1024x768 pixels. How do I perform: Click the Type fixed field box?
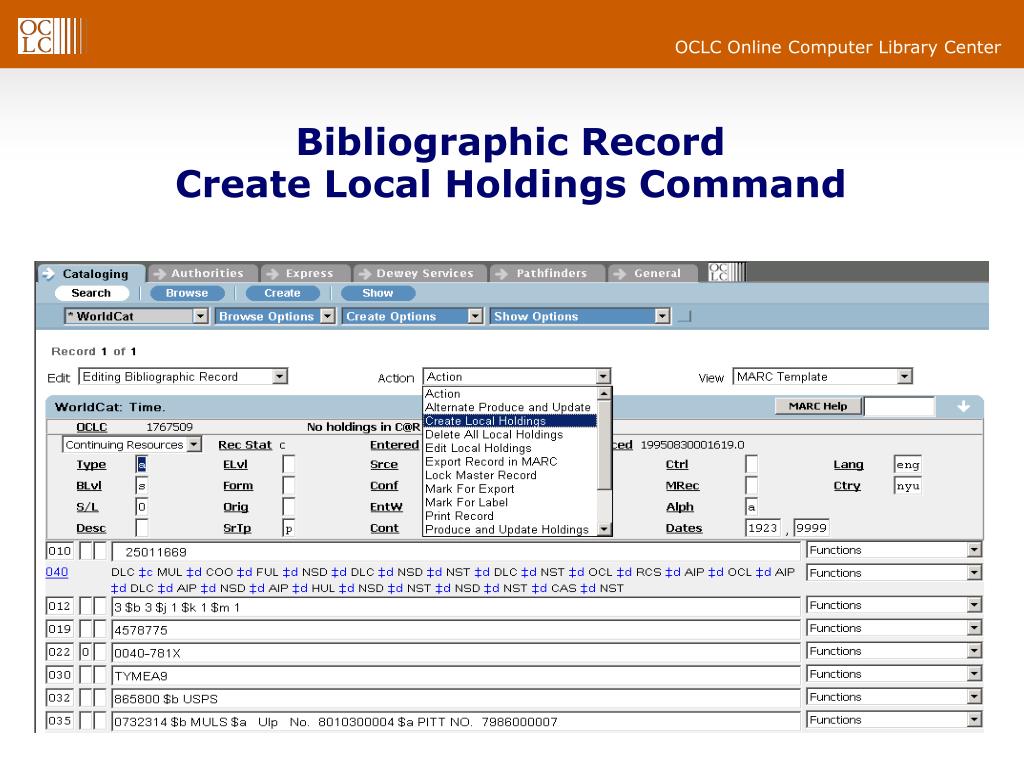tap(142, 464)
